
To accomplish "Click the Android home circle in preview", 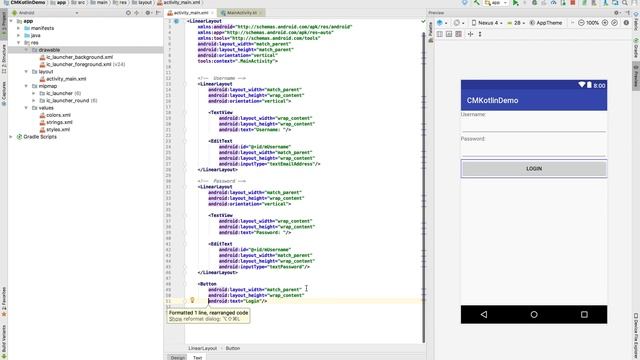I will click(534, 314).
